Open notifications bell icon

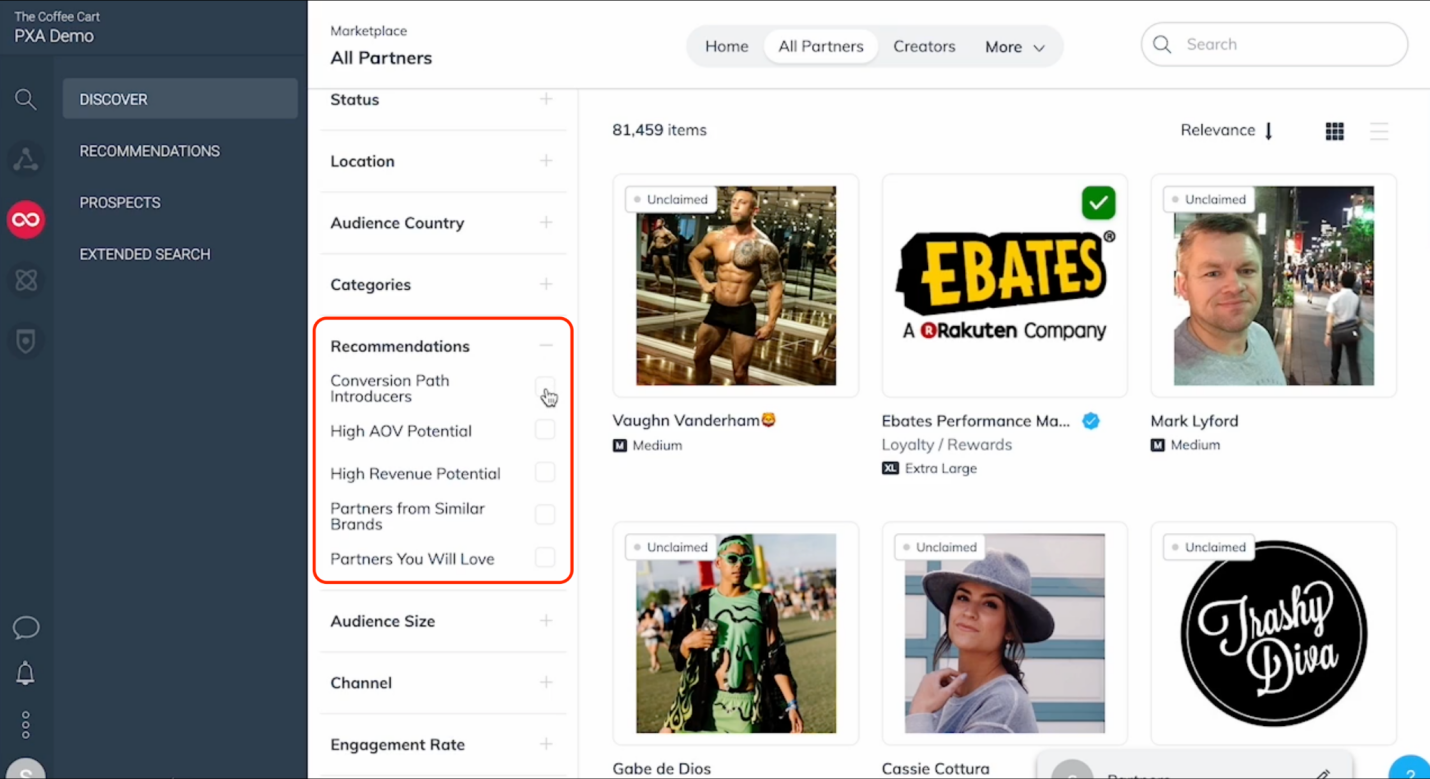tap(26, 674)
